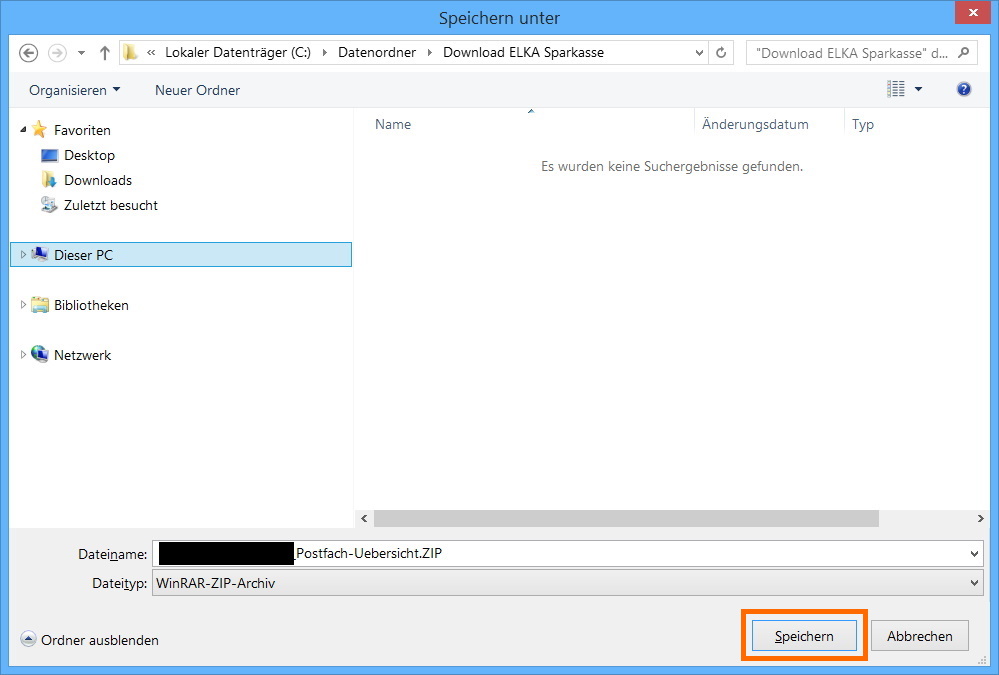Screen dimensions: 999x675
Task: Open the view options dropdown arrow
Action: tap(918, 90)
